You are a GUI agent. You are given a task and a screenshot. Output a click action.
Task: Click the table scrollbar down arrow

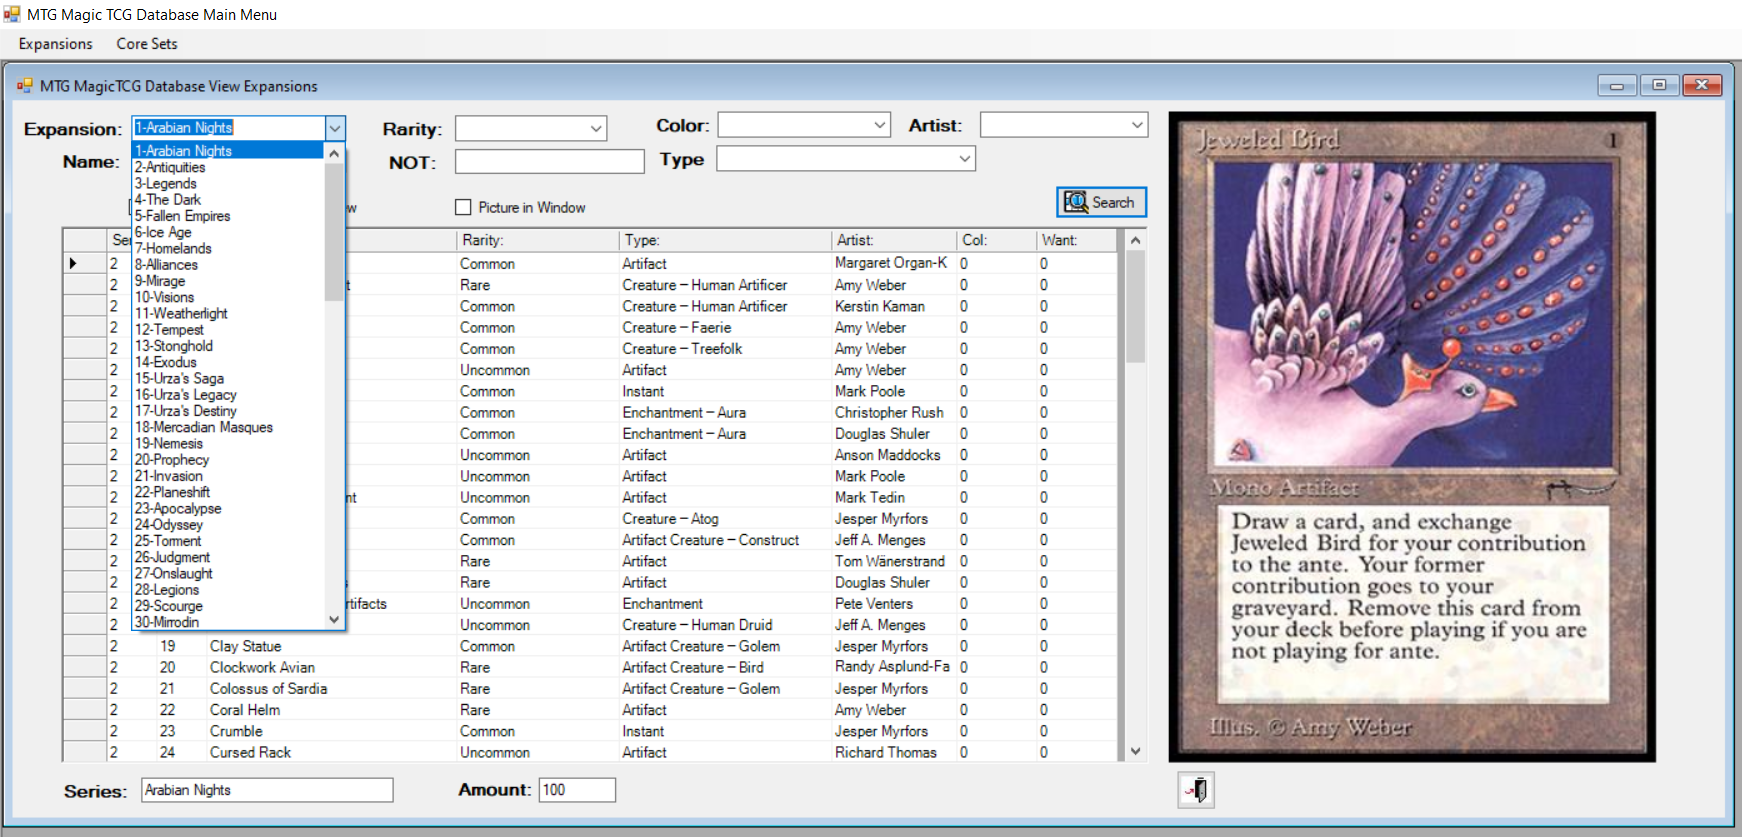1135,751
